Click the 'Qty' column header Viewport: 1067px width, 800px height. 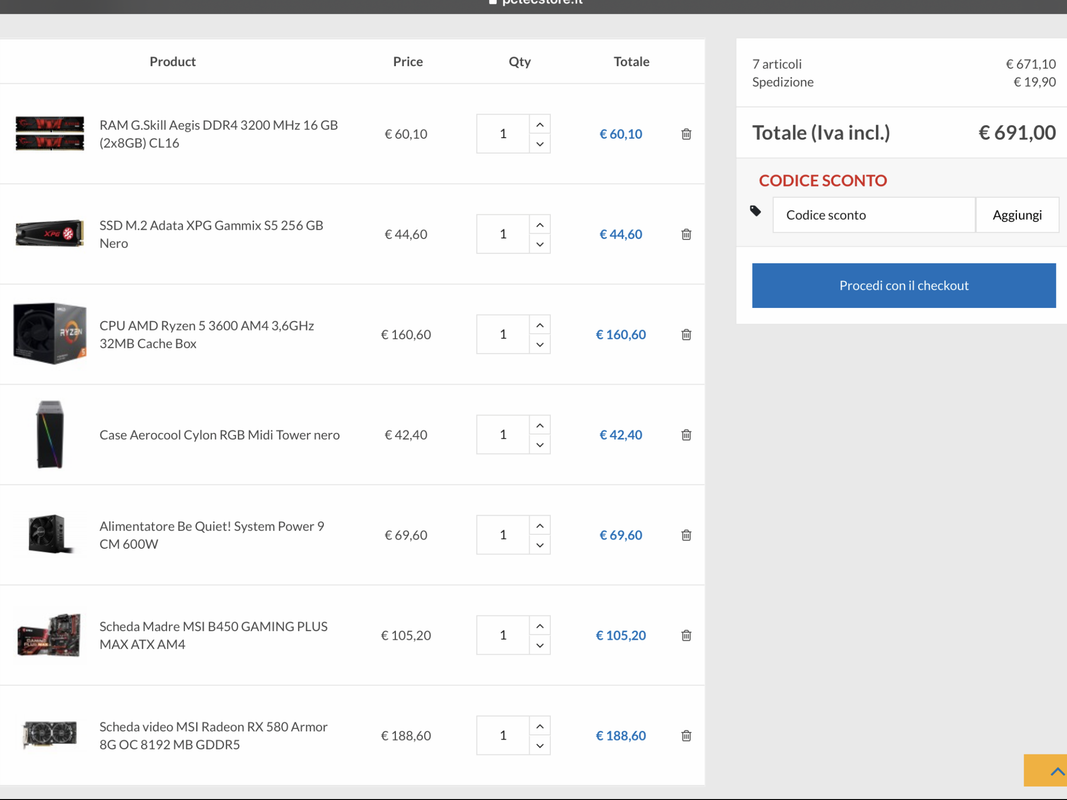click(x=520, y=62)
